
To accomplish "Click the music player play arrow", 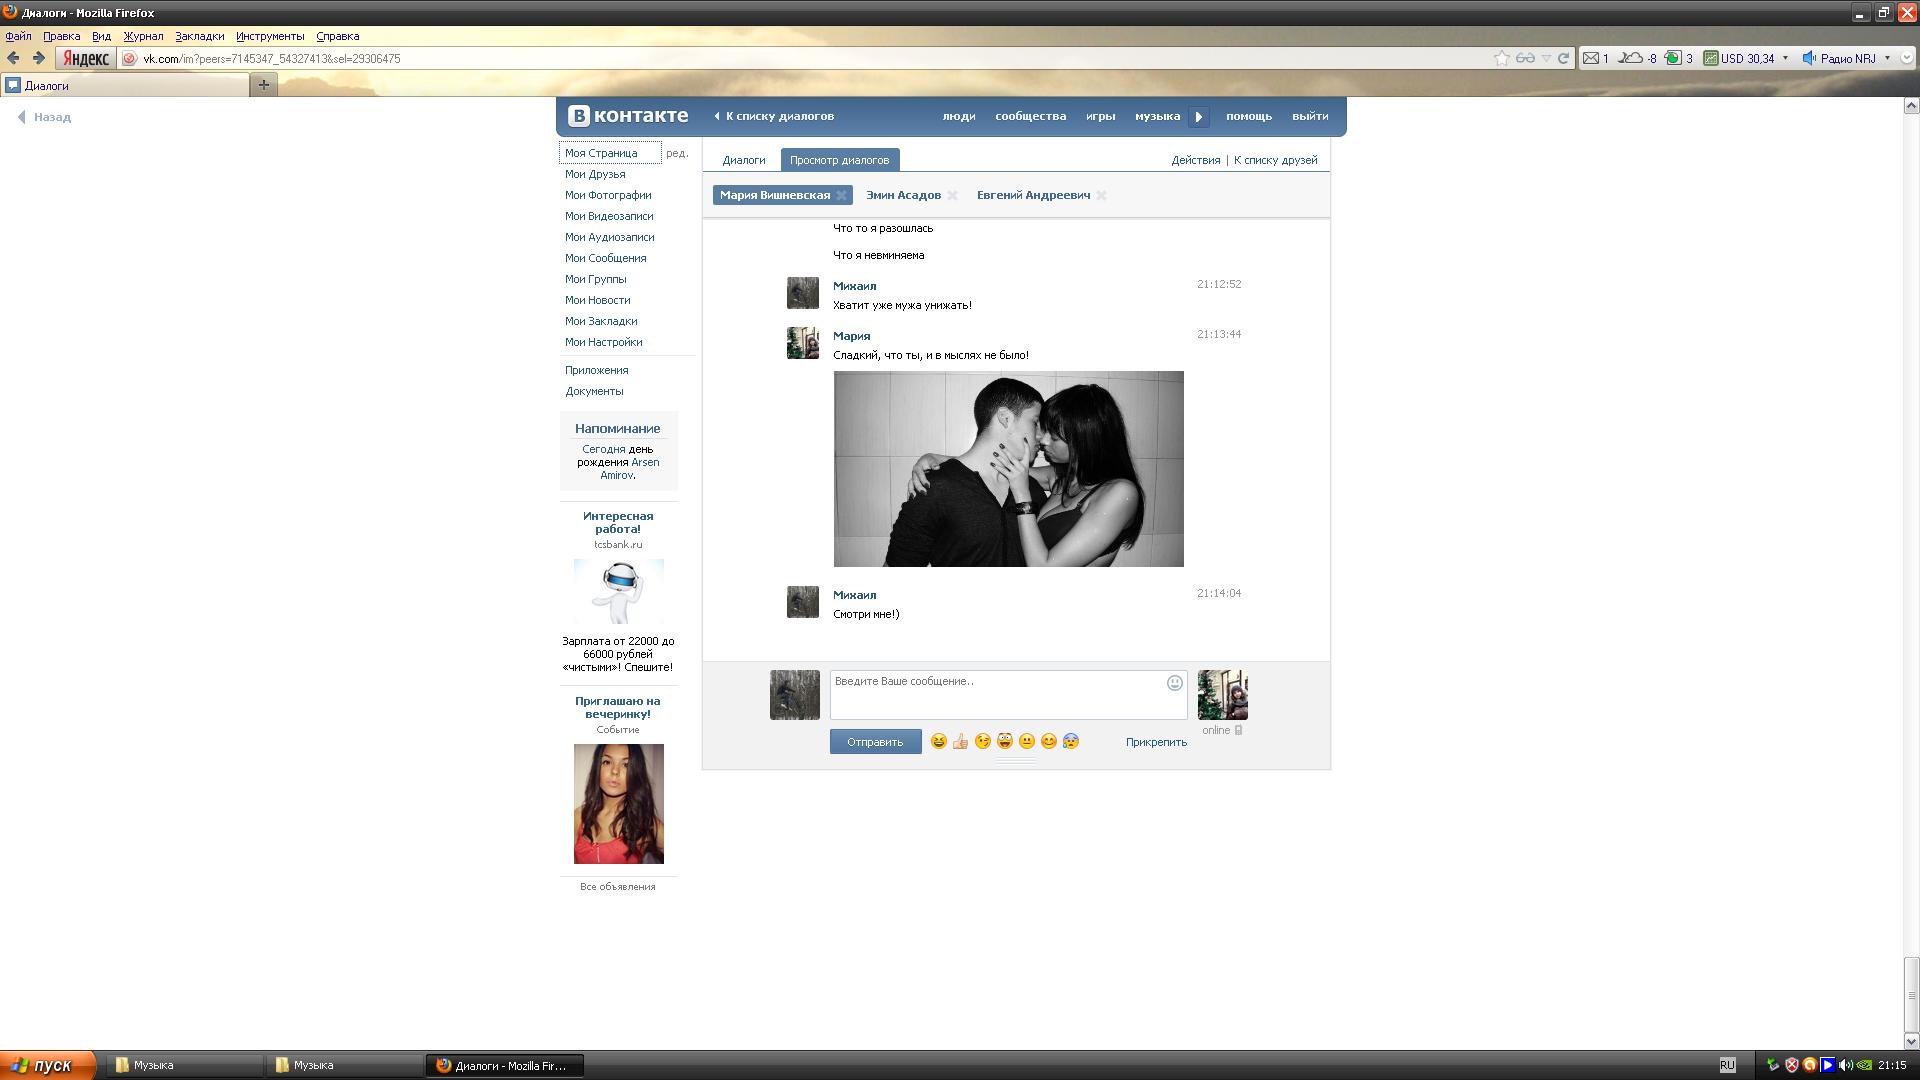I will click(x=1199, y=117).
